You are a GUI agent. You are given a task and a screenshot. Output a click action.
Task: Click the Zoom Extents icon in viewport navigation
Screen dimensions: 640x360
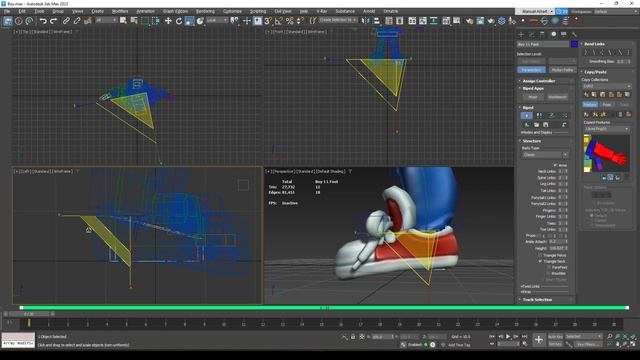pos(625,336)
